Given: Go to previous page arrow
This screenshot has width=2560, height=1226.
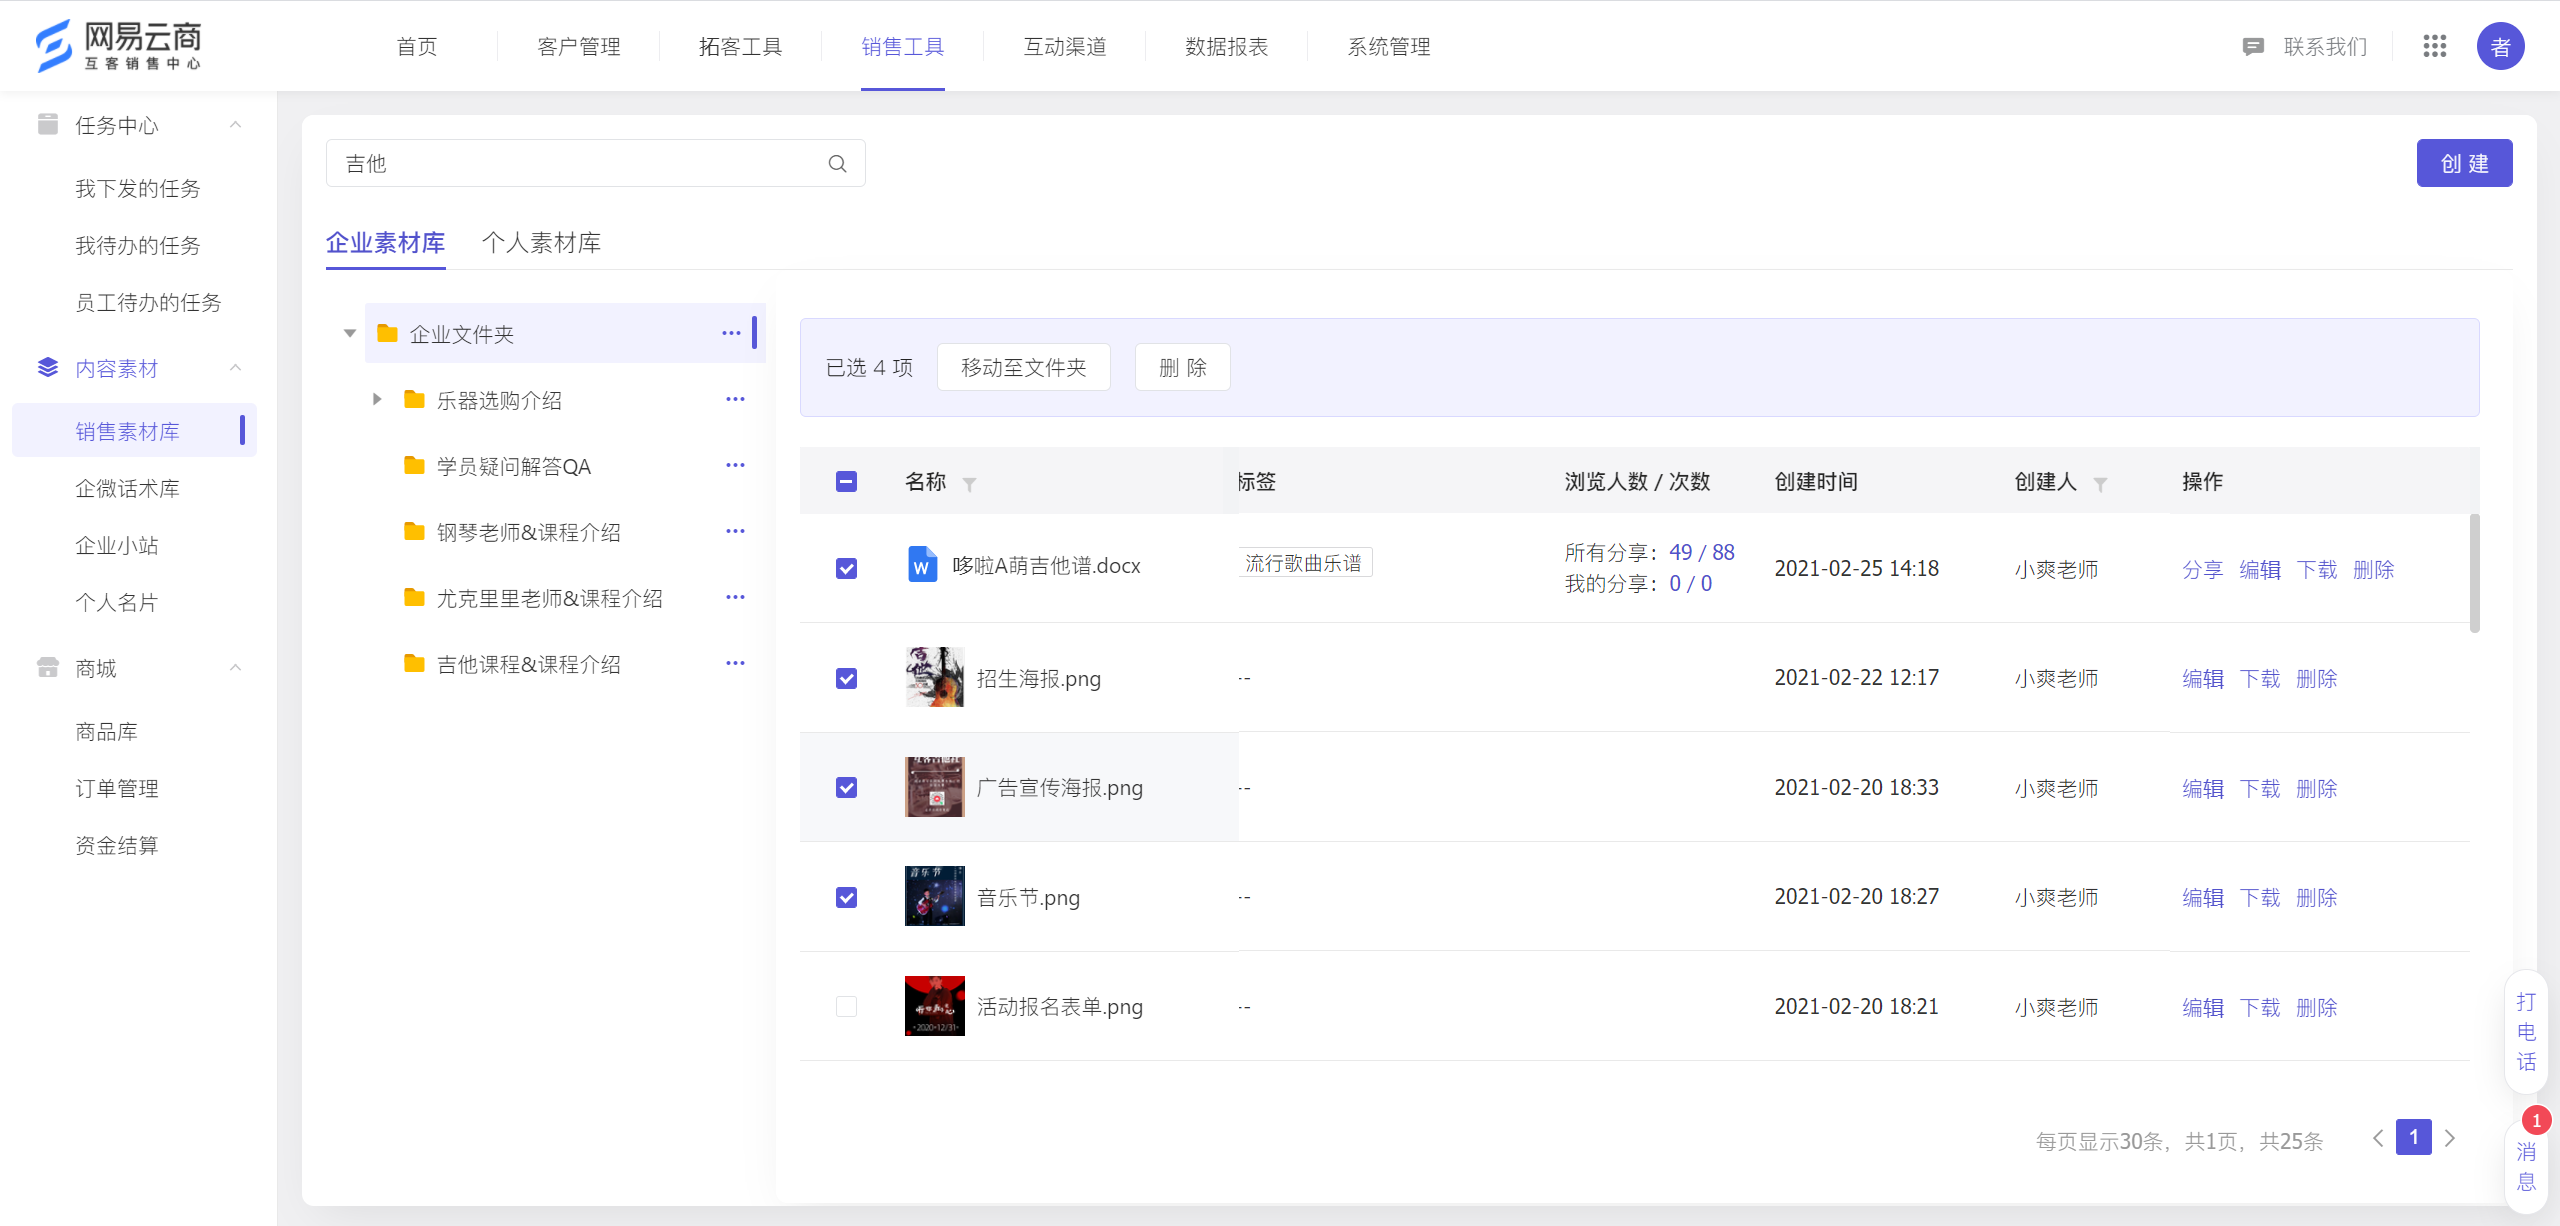Looking at the screenshot, I should coord(2378,1138).
